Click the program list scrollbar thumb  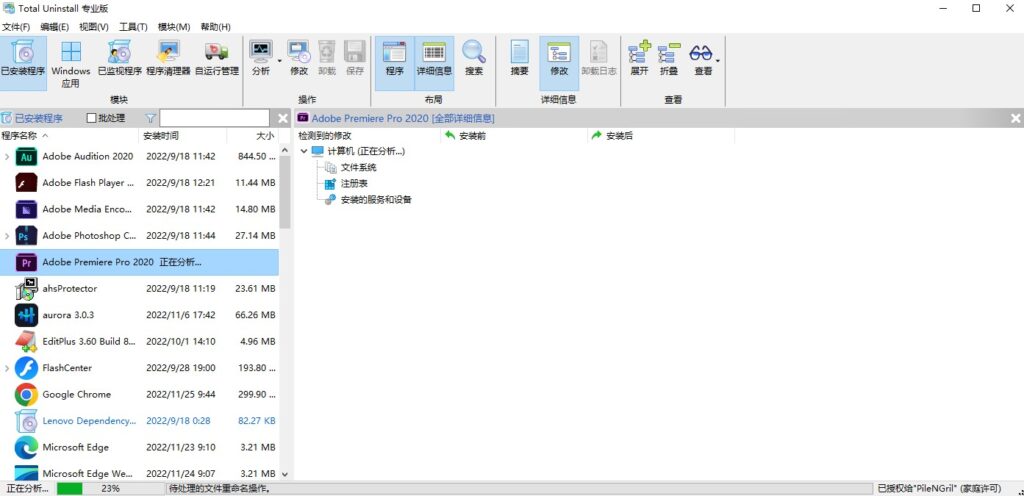pyautogui.click(x=285, y=193)
